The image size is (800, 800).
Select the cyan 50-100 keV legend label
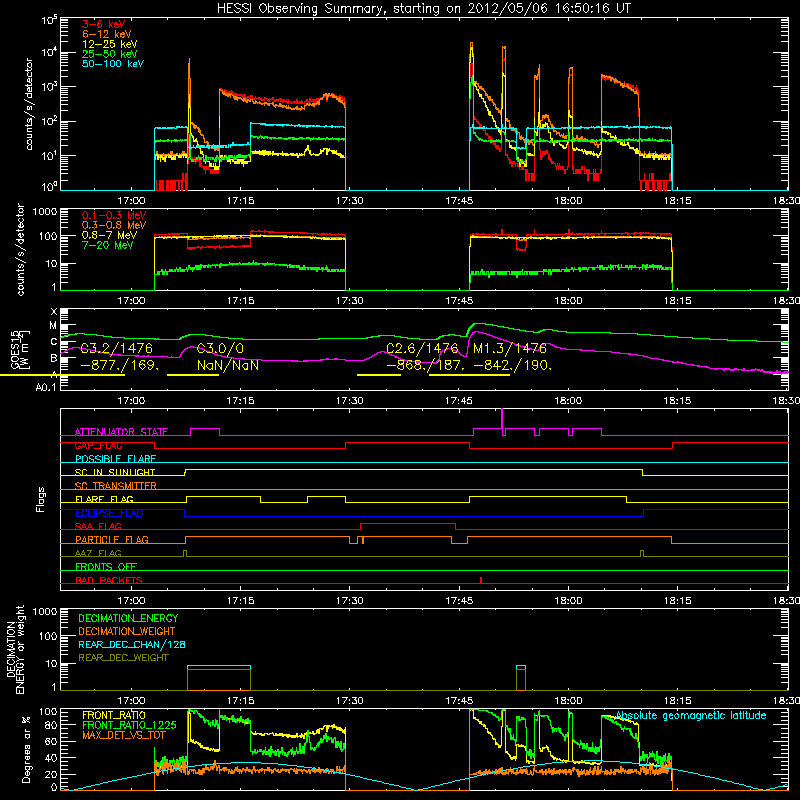click(112, 64)
